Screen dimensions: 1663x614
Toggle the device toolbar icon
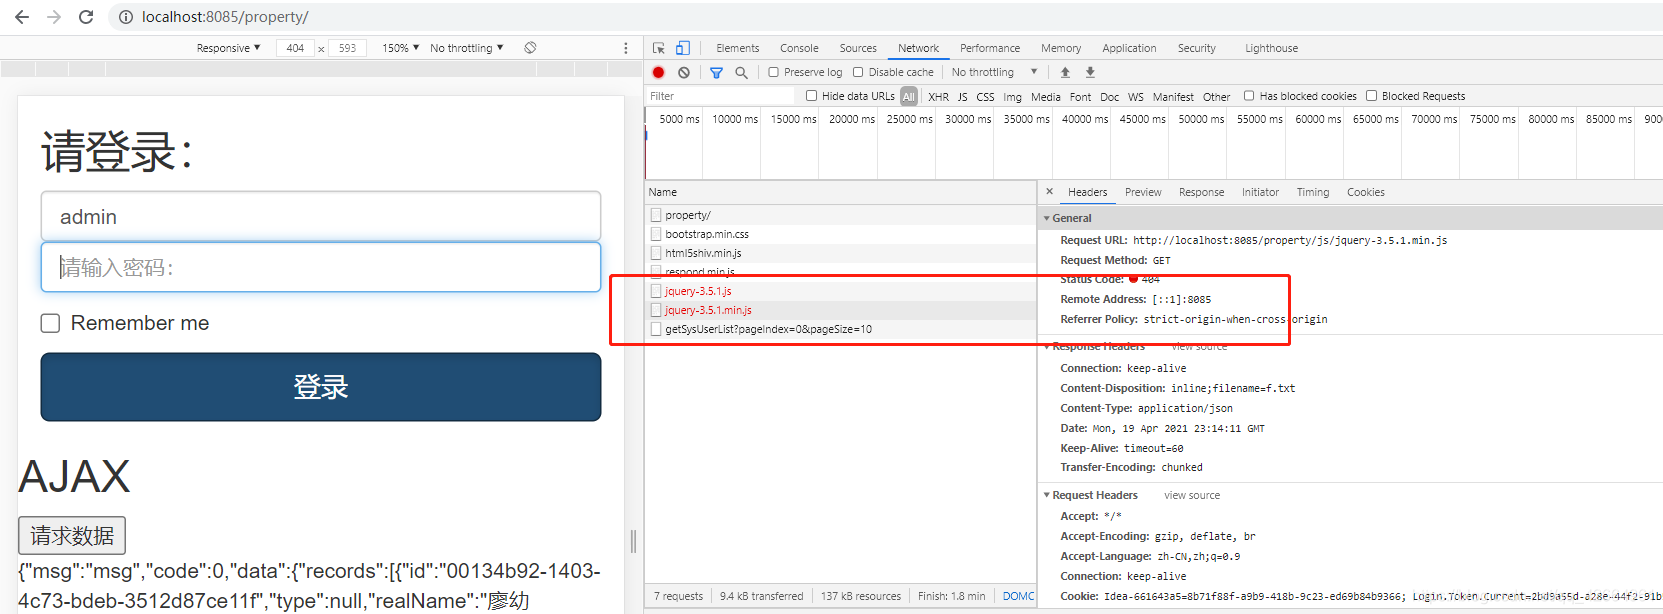coord(683,48)
